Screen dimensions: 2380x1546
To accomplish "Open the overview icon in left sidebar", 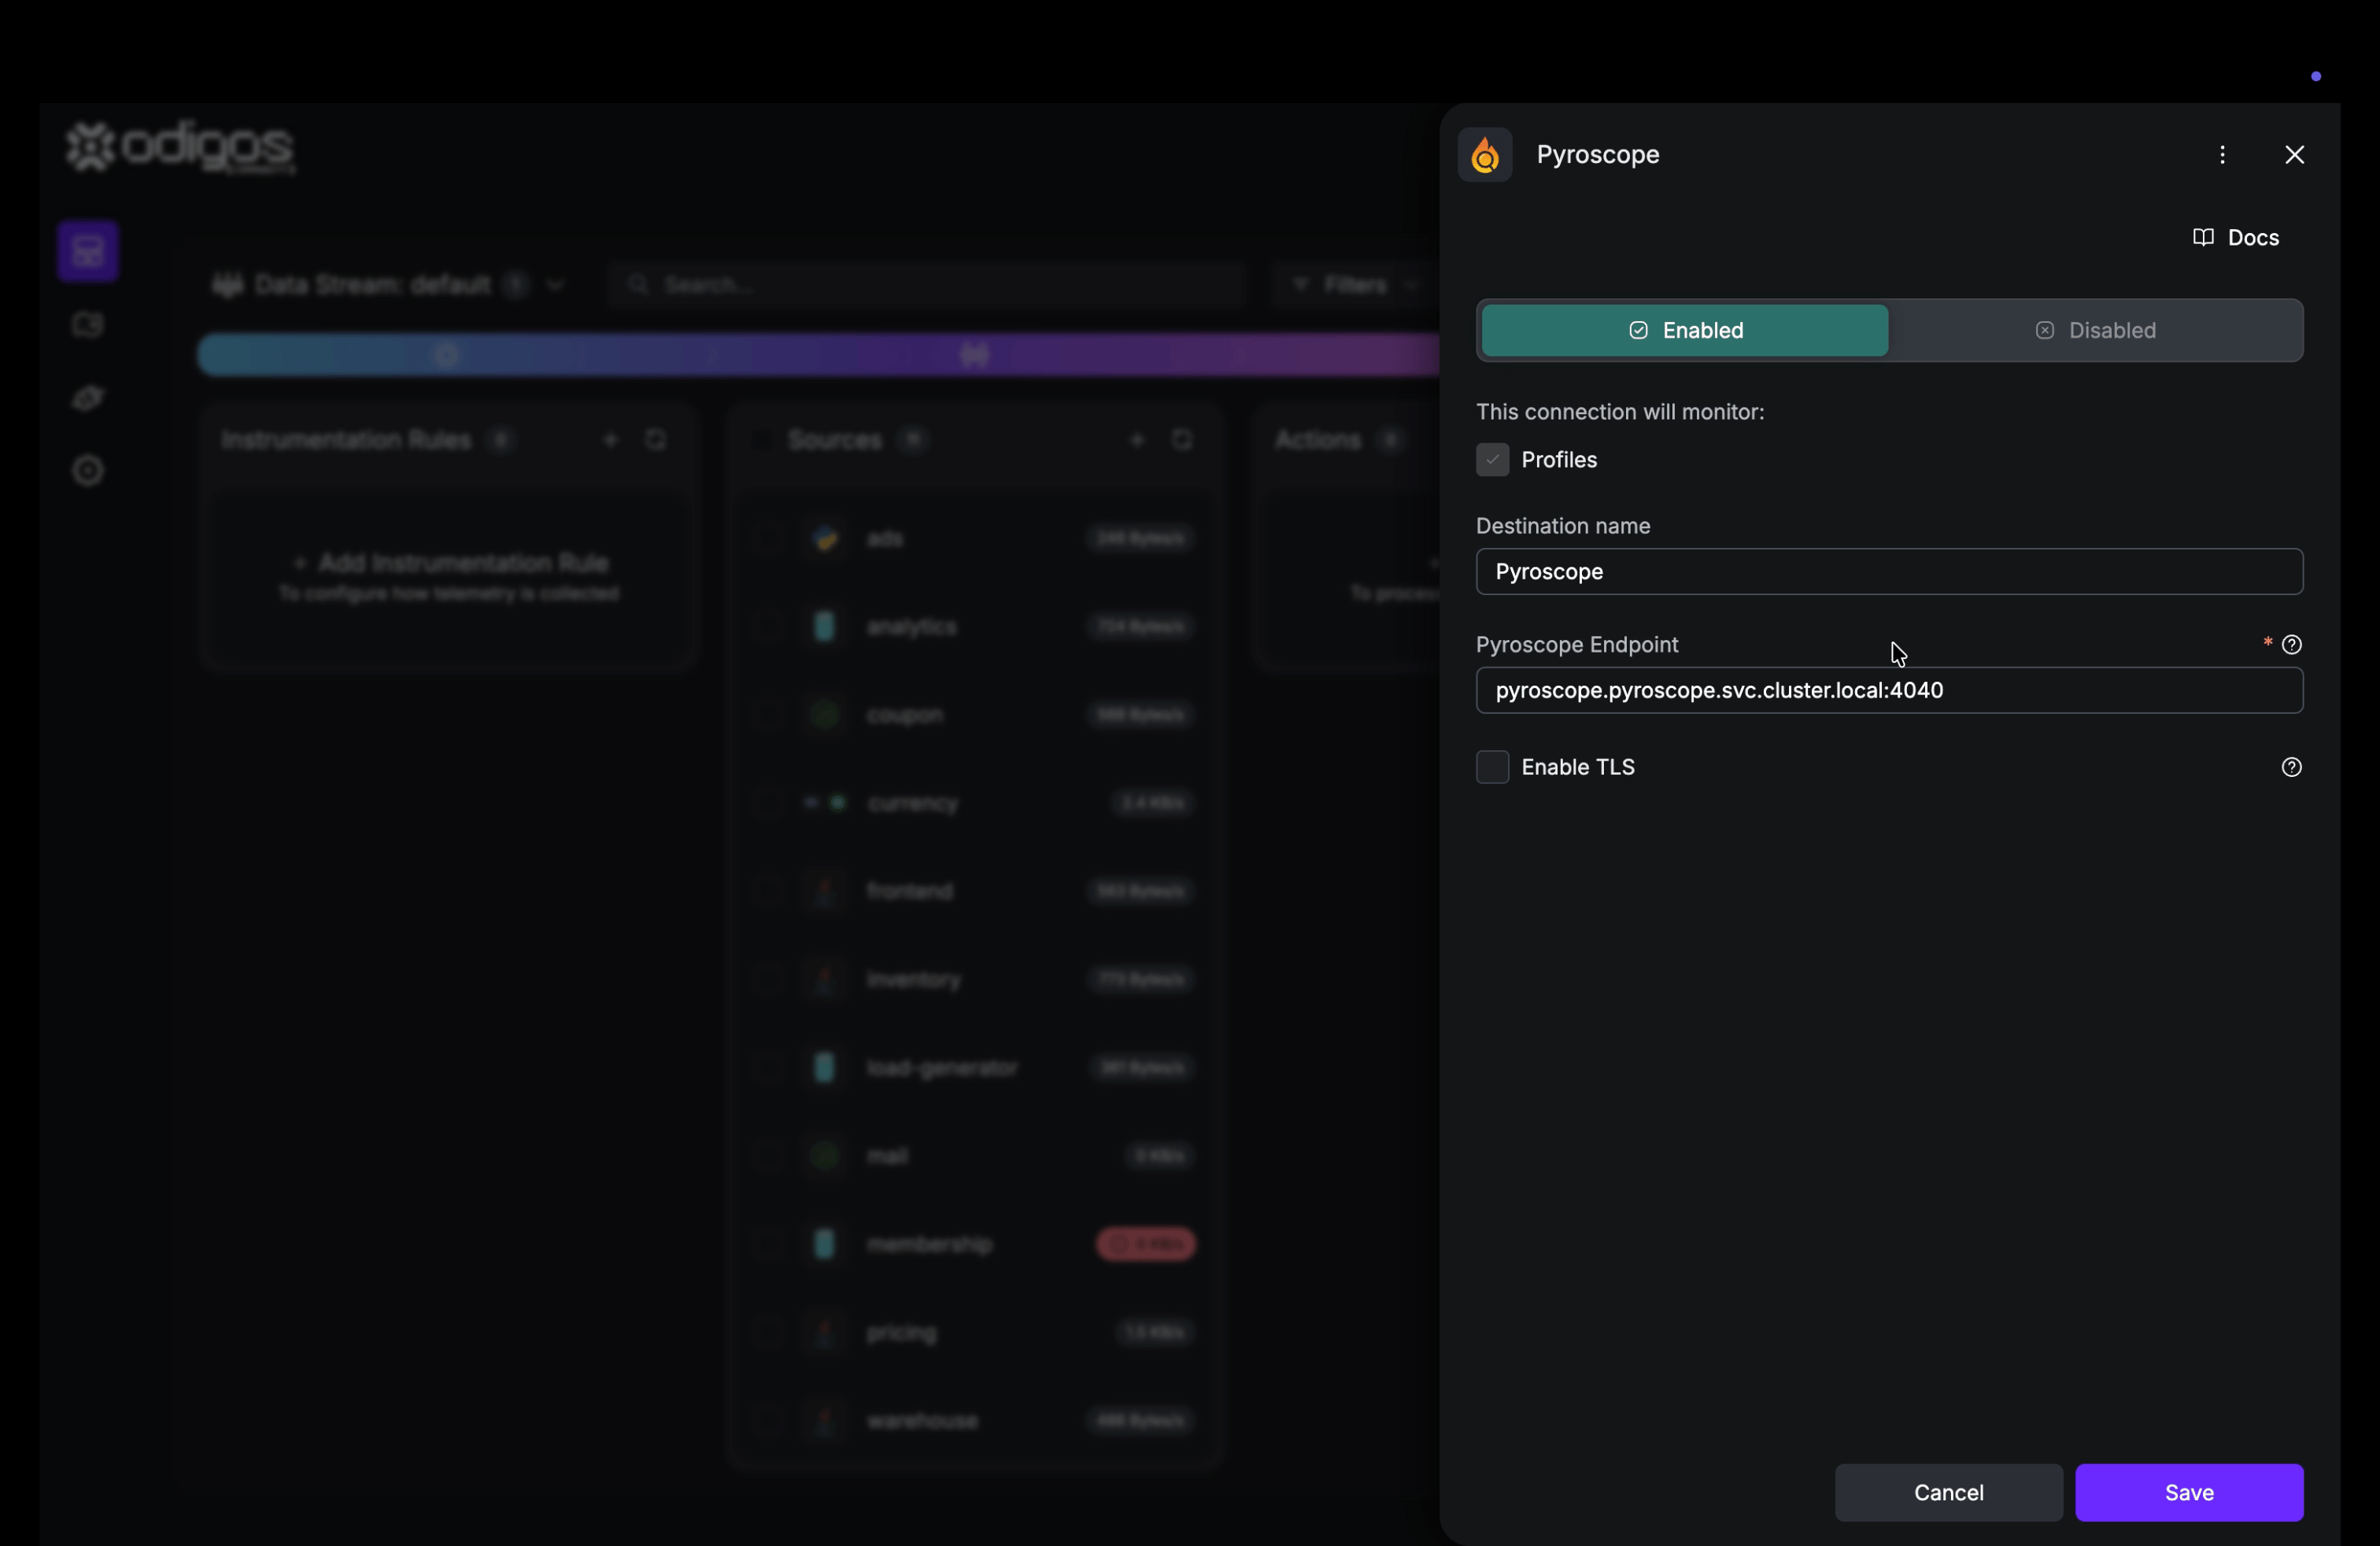I will tap(88, 251).
